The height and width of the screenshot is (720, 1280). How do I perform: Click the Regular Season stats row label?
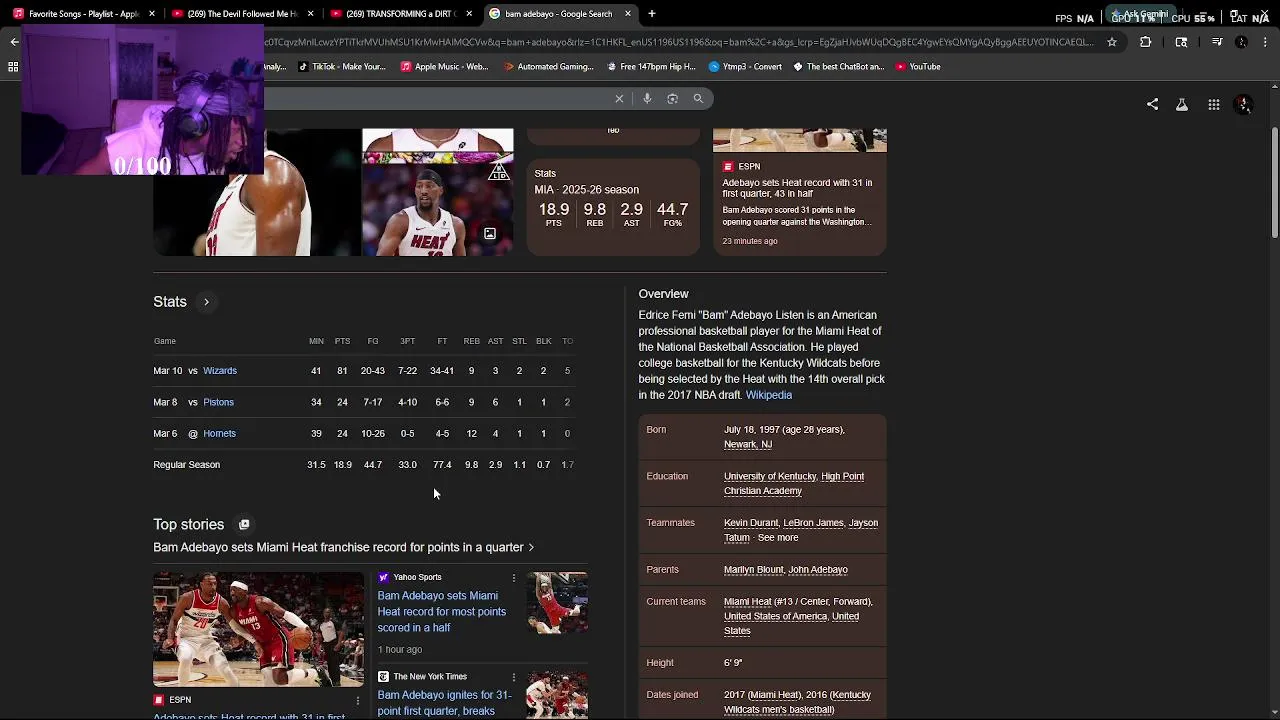coord(186,465)
